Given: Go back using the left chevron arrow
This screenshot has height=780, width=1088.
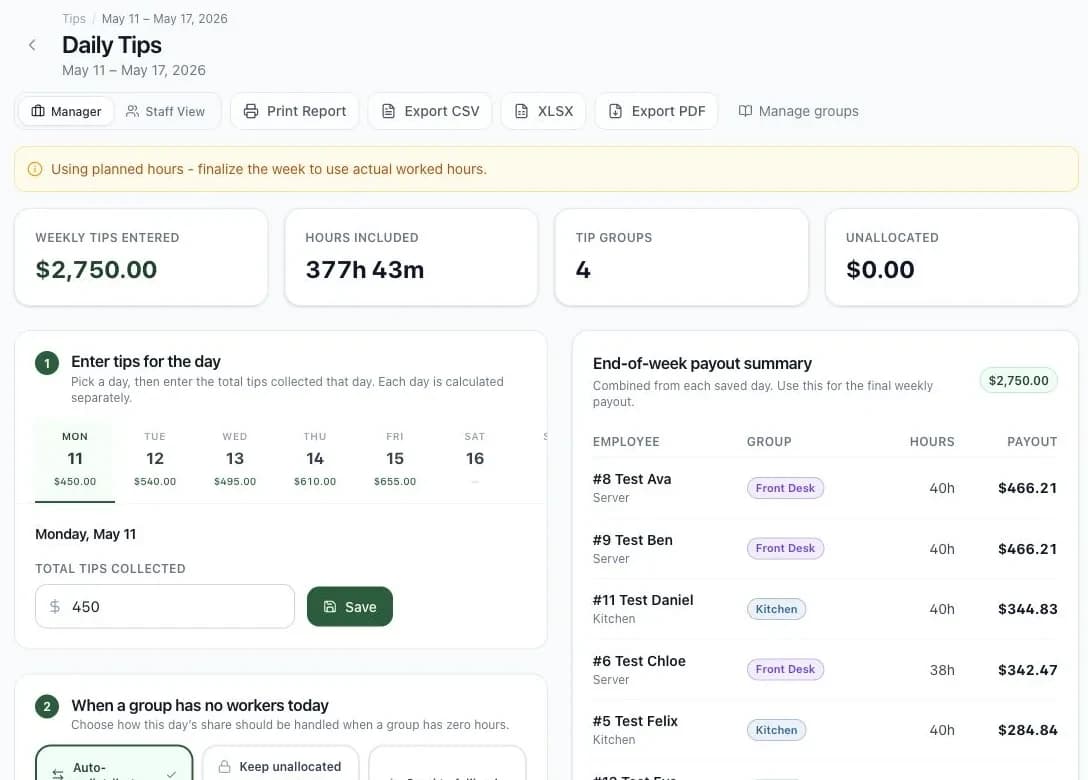Looking at the screenshot, I should click(32, 45).
